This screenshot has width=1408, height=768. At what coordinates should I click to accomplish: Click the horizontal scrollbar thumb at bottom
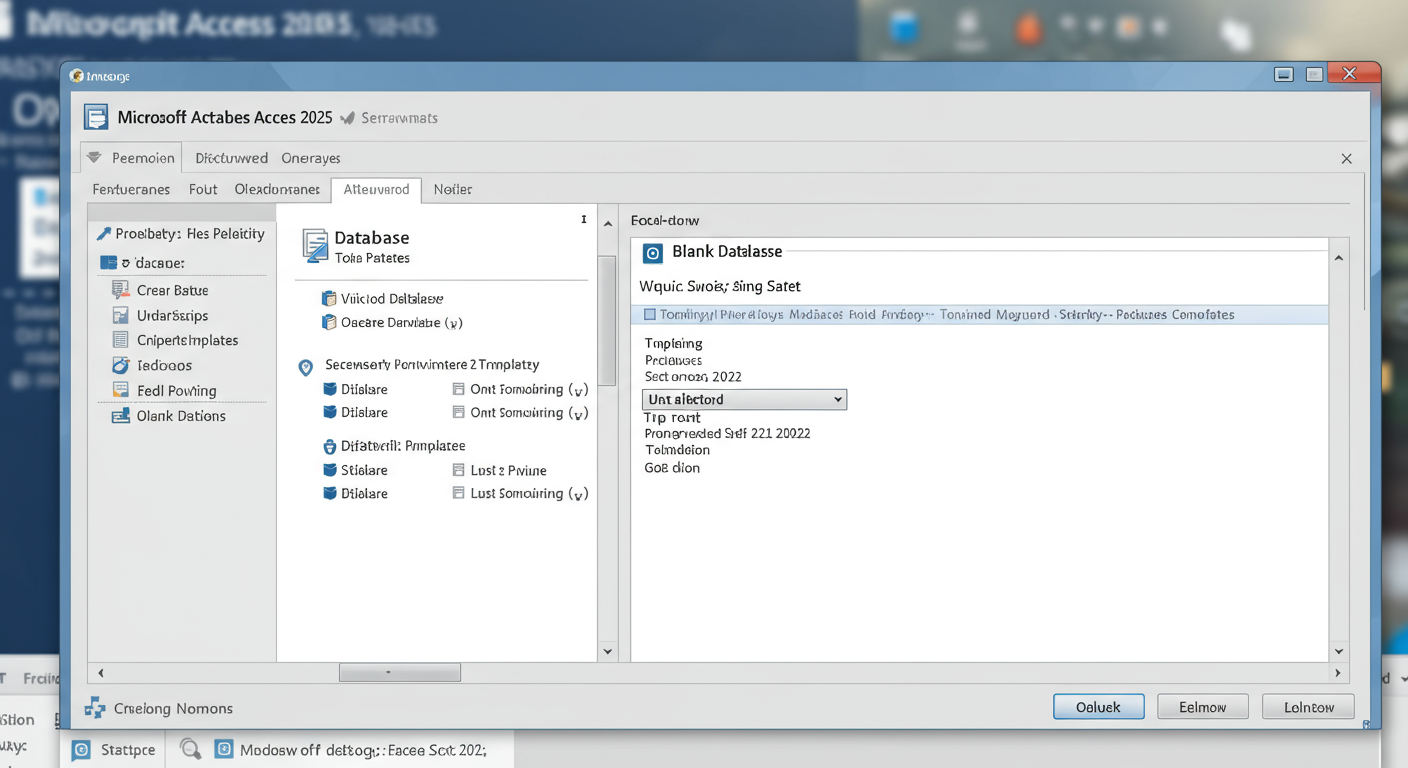(x=399, y=673)
